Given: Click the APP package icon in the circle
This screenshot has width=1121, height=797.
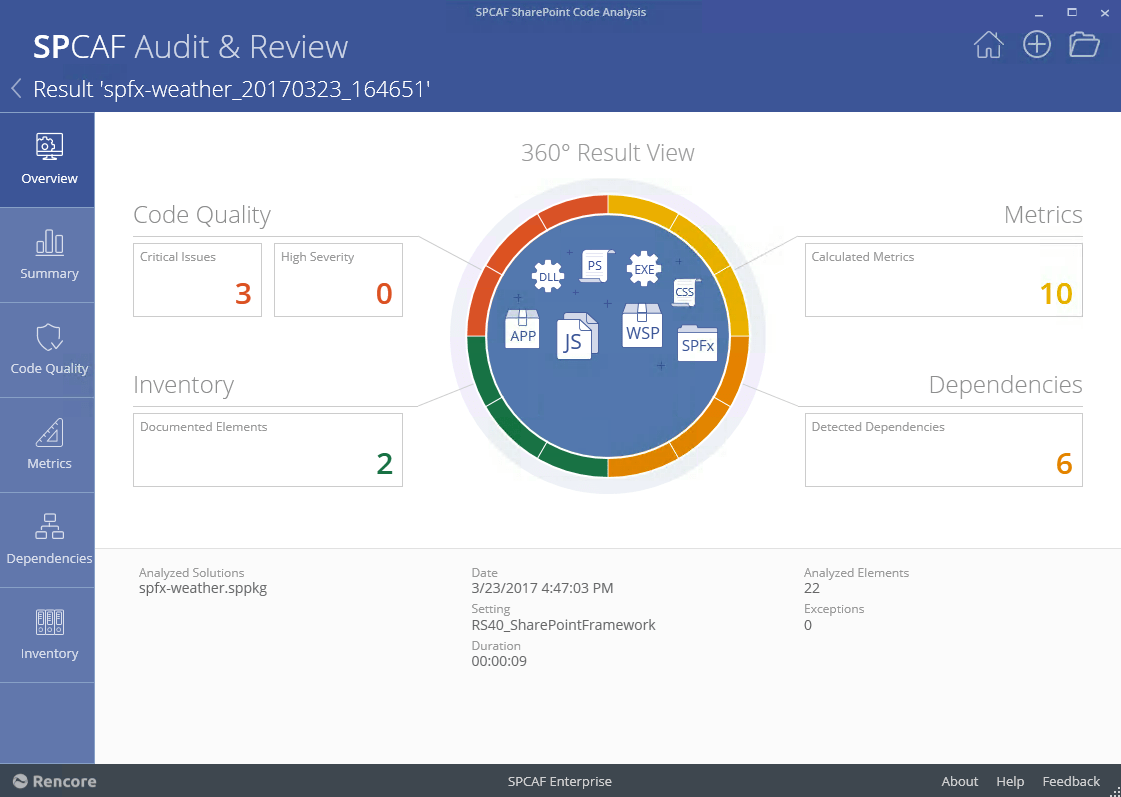Looking at the screenshot, I should click(x=523, y=329).
